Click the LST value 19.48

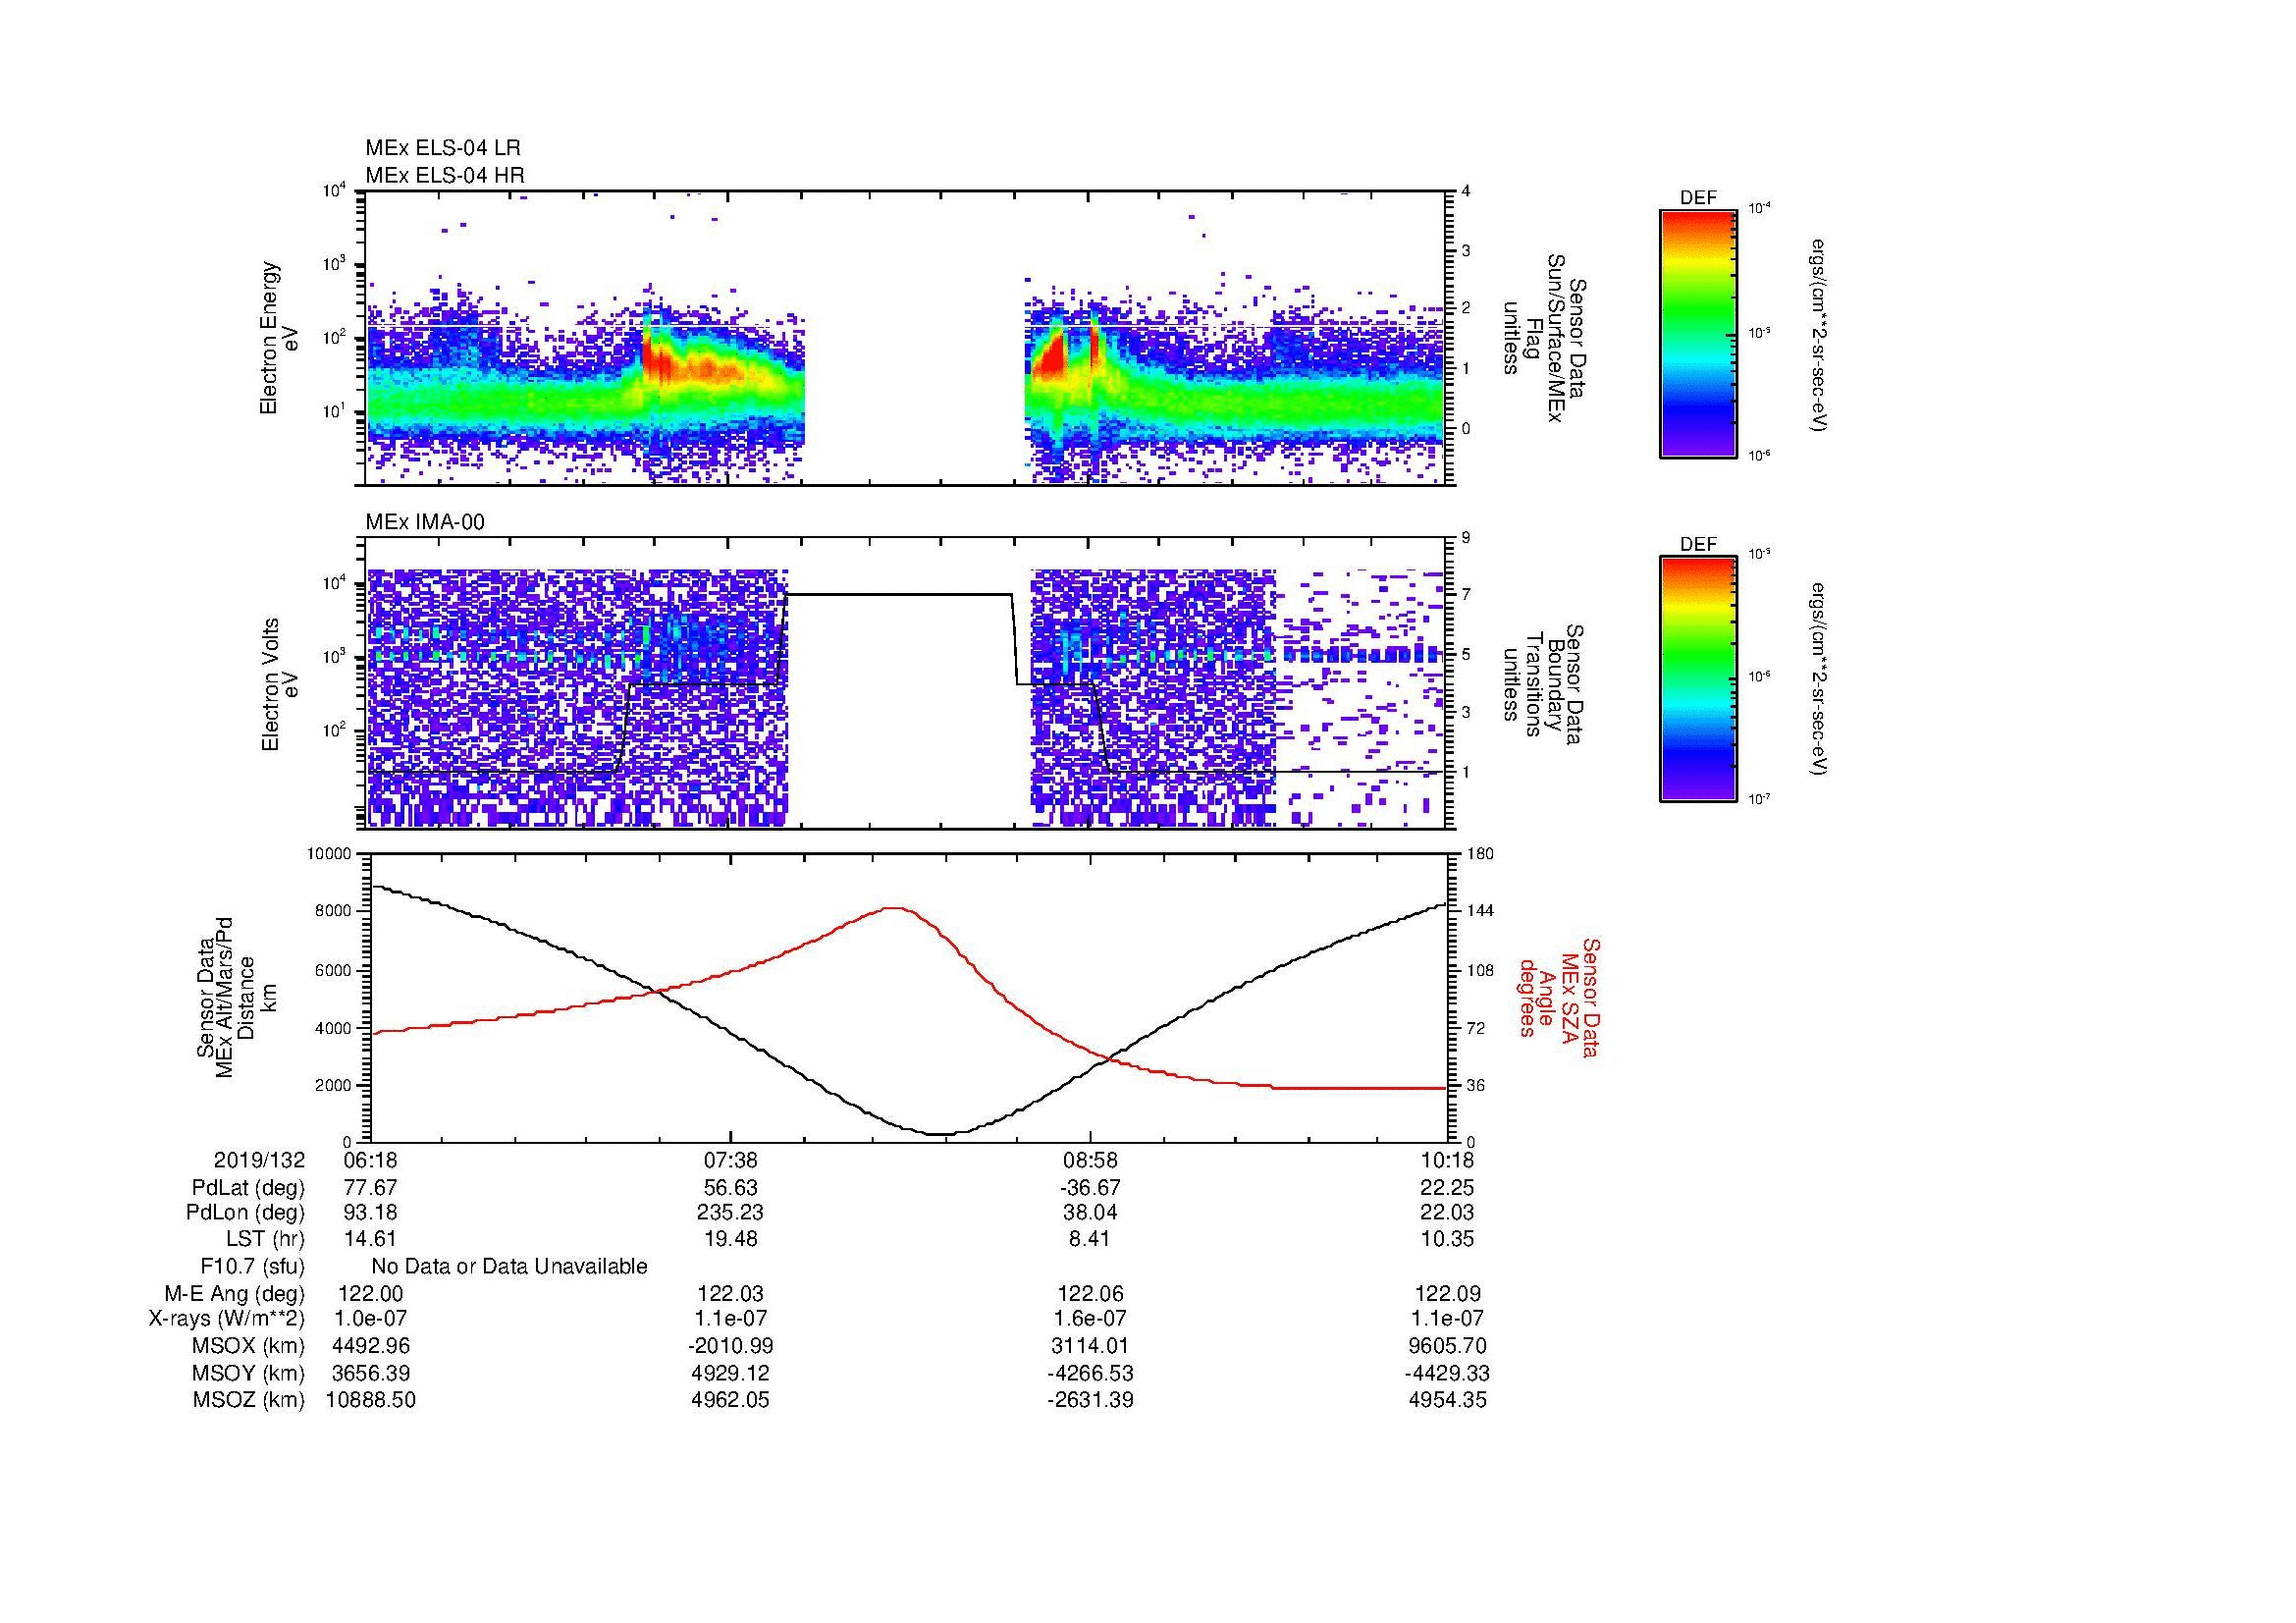tap(730, 1239)
